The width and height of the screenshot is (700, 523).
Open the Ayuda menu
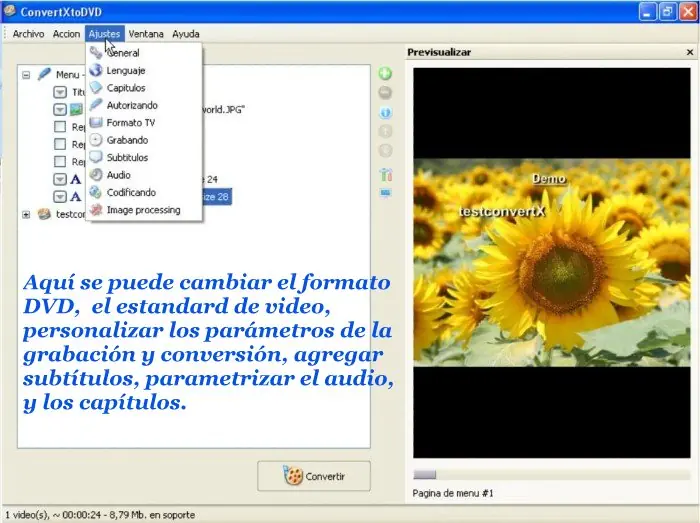(x=185, y=34)
